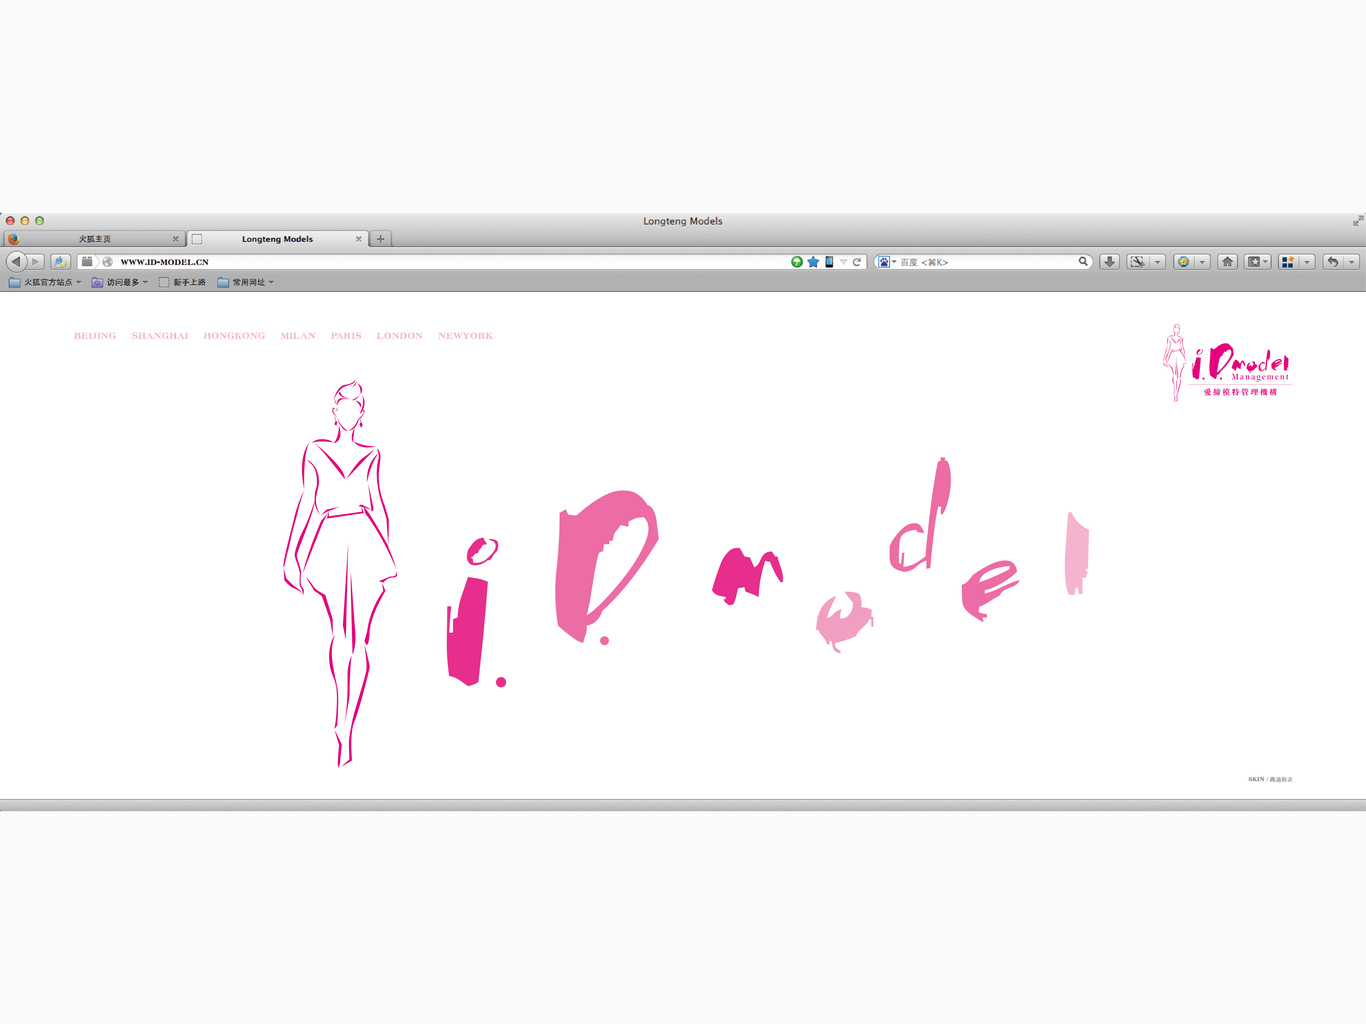1366x1024 pixels.
Task: Click the Firefox account icon beside forward button
Action: (x=60, y=262)
